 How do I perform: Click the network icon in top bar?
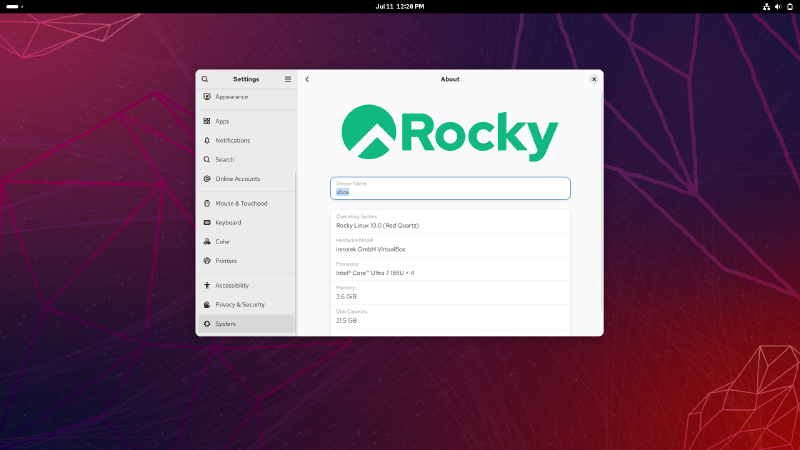(x=765, y=6)
